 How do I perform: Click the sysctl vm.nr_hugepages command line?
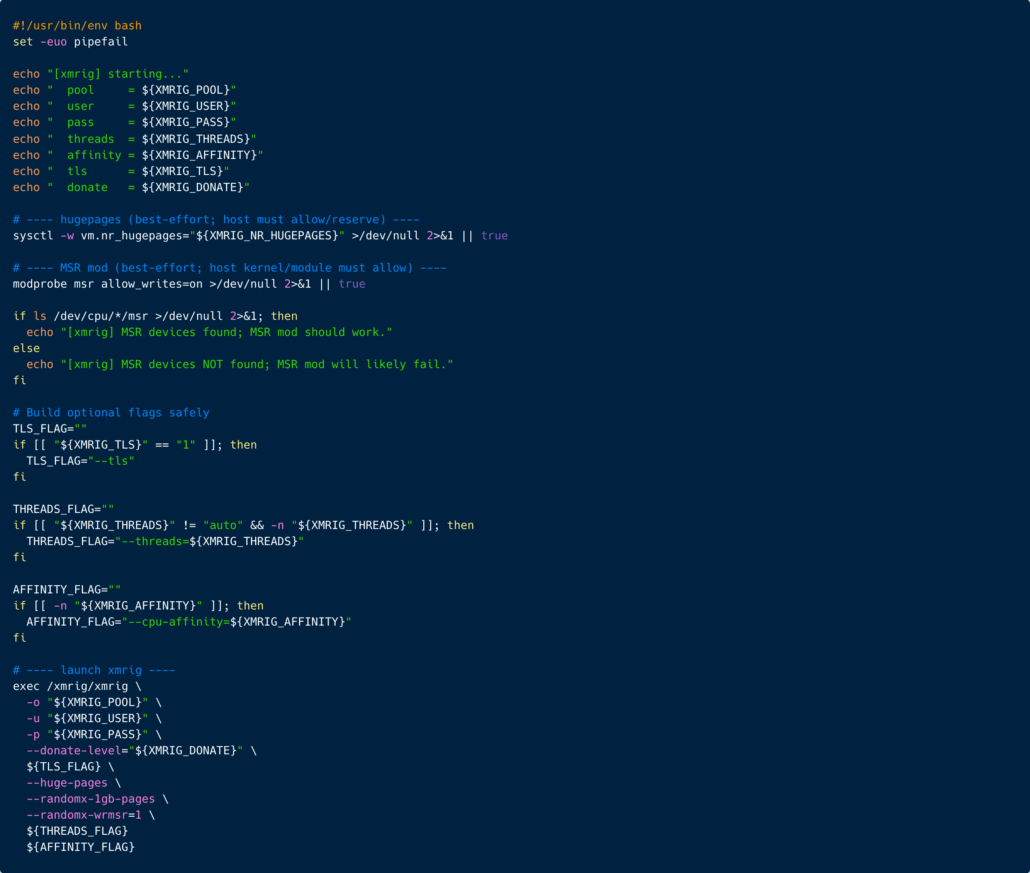coord(260,236)
